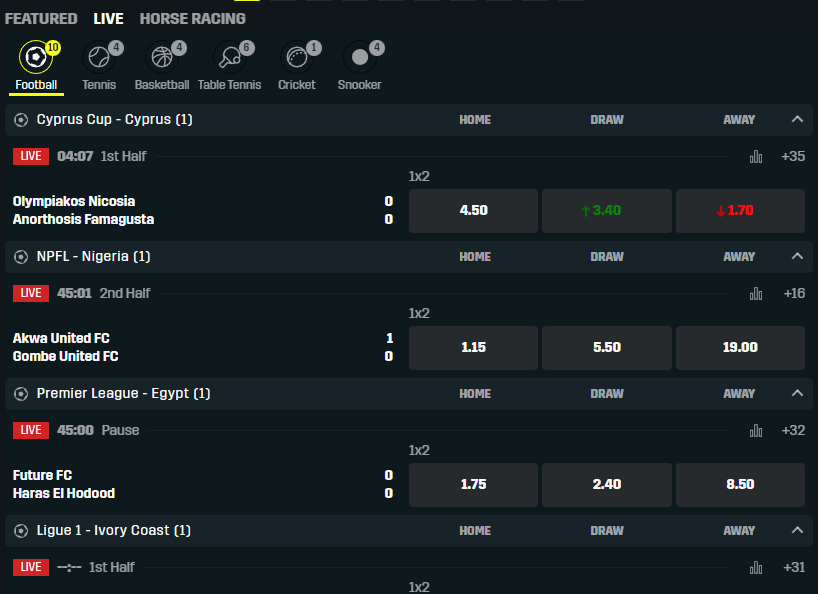
Task: Open stats chart for Future FC match
Action: click(756, 431)
